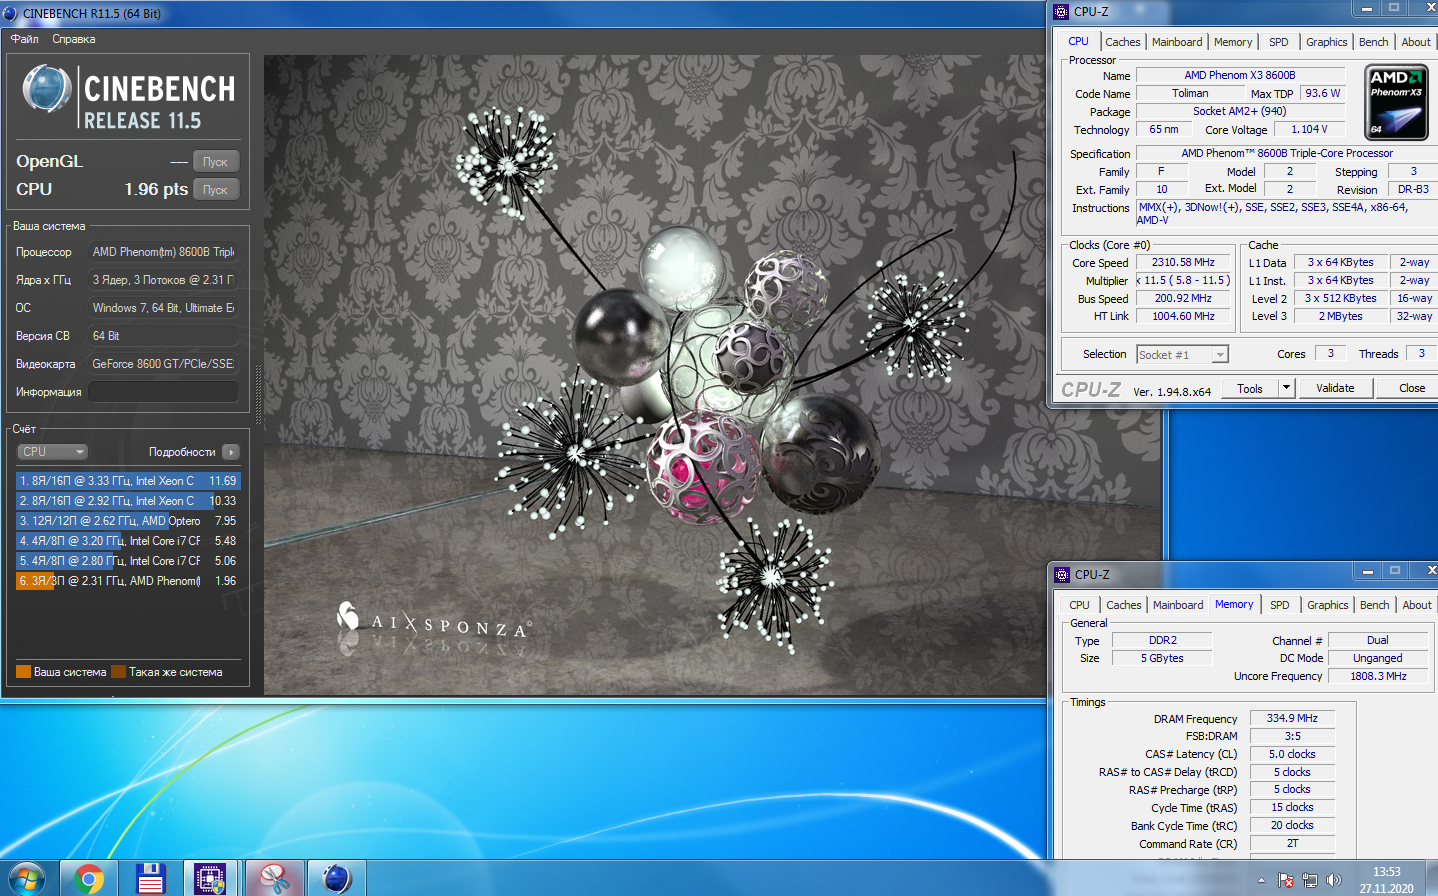
Task: Click the Uncore Frequency value 1808.3 MHz
Action: [1378, 676]
